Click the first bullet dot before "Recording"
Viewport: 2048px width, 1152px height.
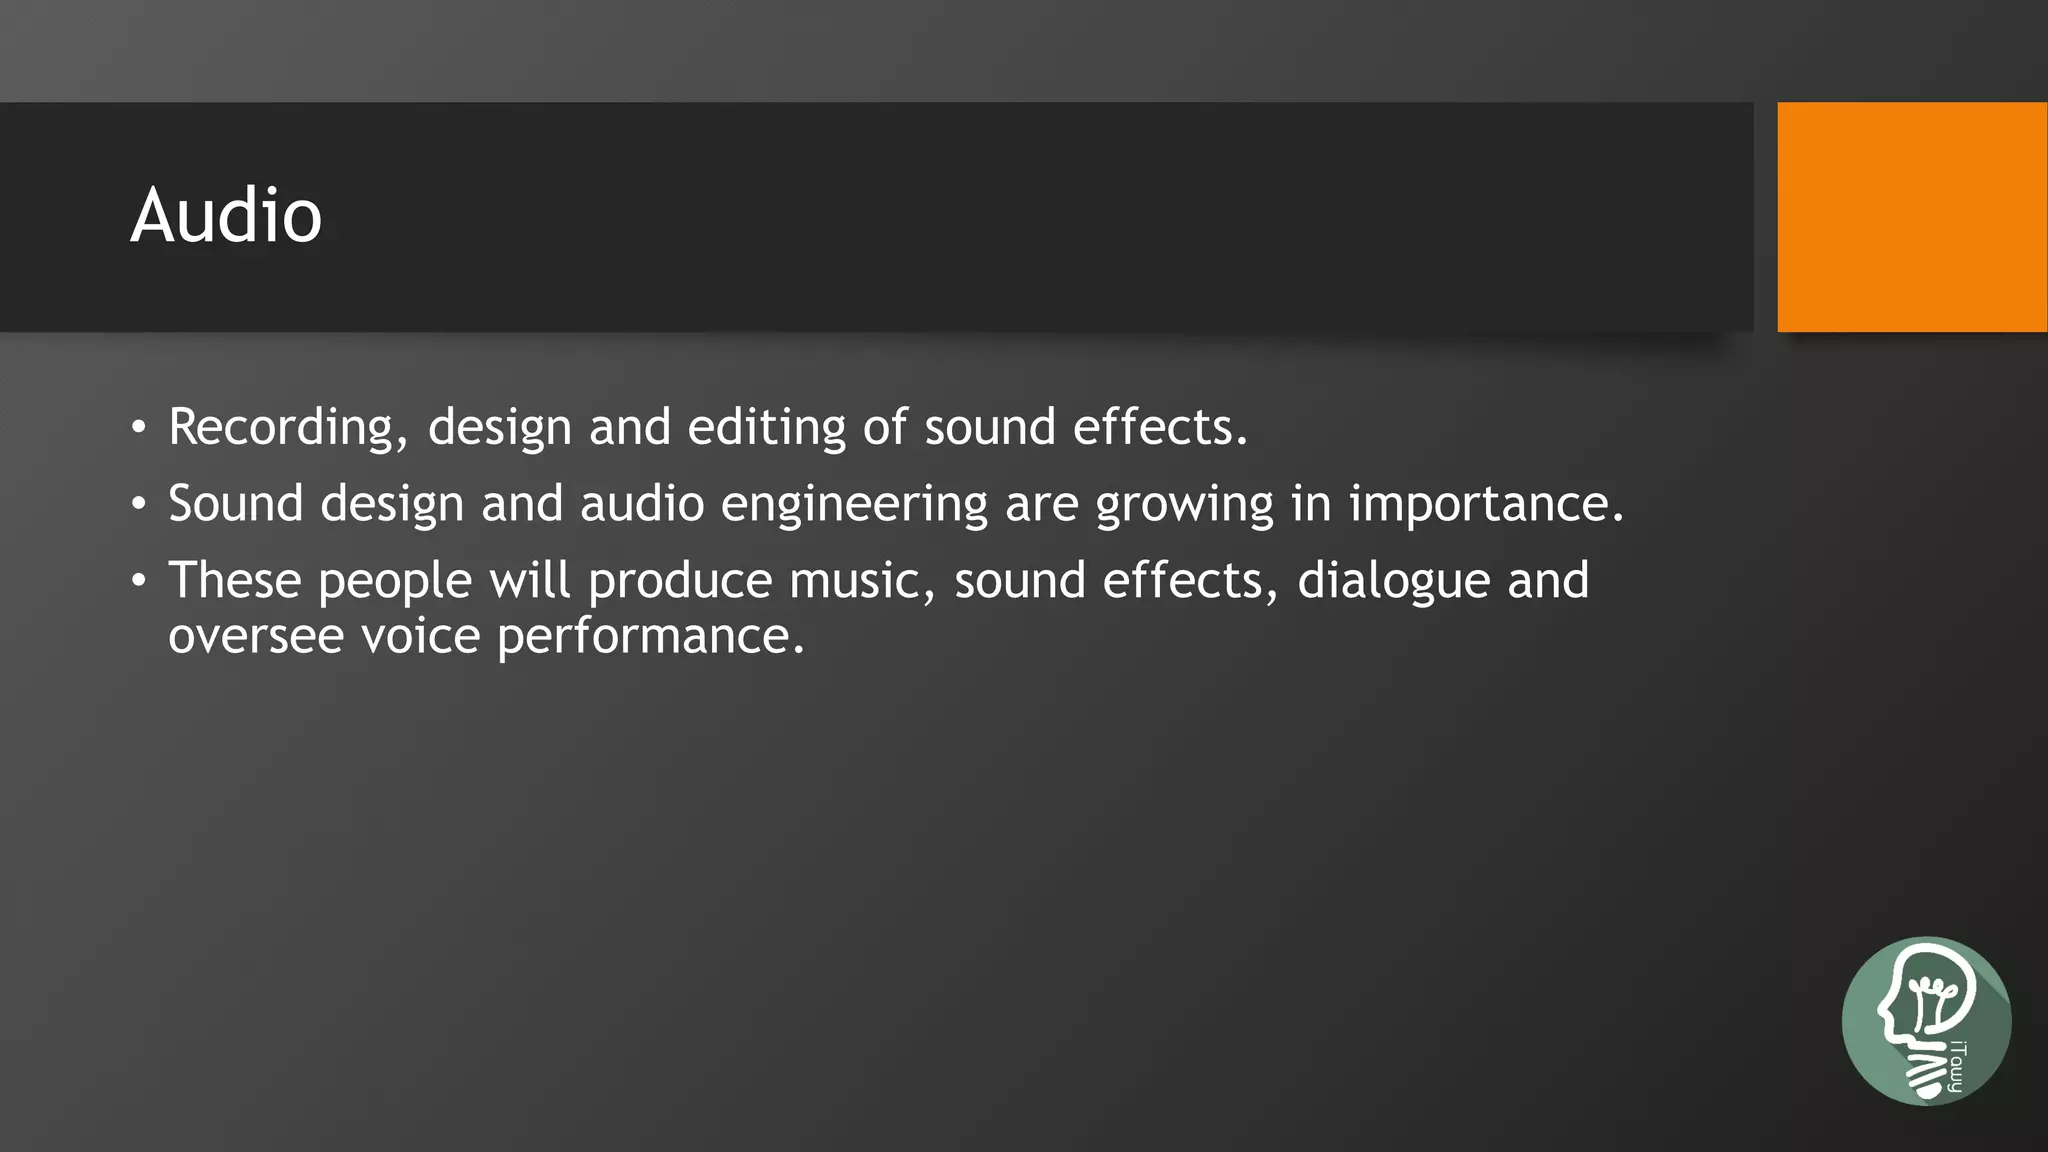(x=139, y=429)
